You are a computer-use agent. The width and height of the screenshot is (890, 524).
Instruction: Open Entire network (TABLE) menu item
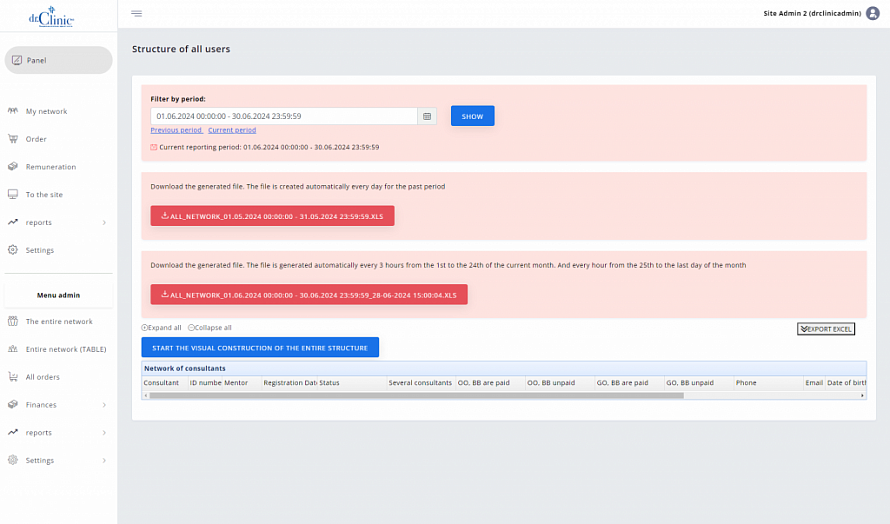(66, 349)
